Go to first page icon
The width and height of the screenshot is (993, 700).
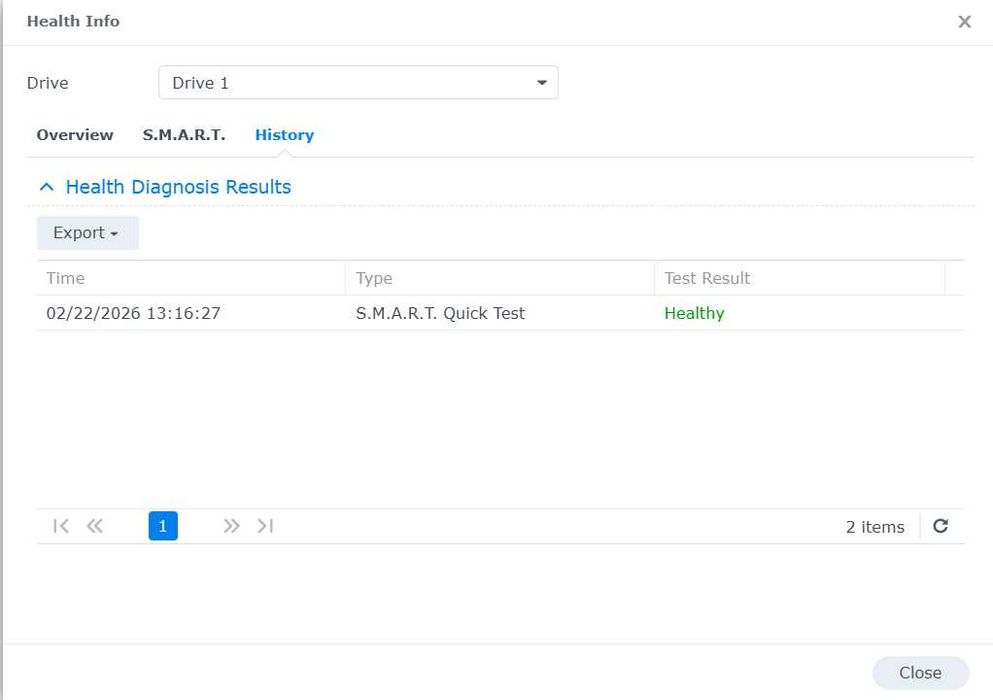(x=61, y=526)
